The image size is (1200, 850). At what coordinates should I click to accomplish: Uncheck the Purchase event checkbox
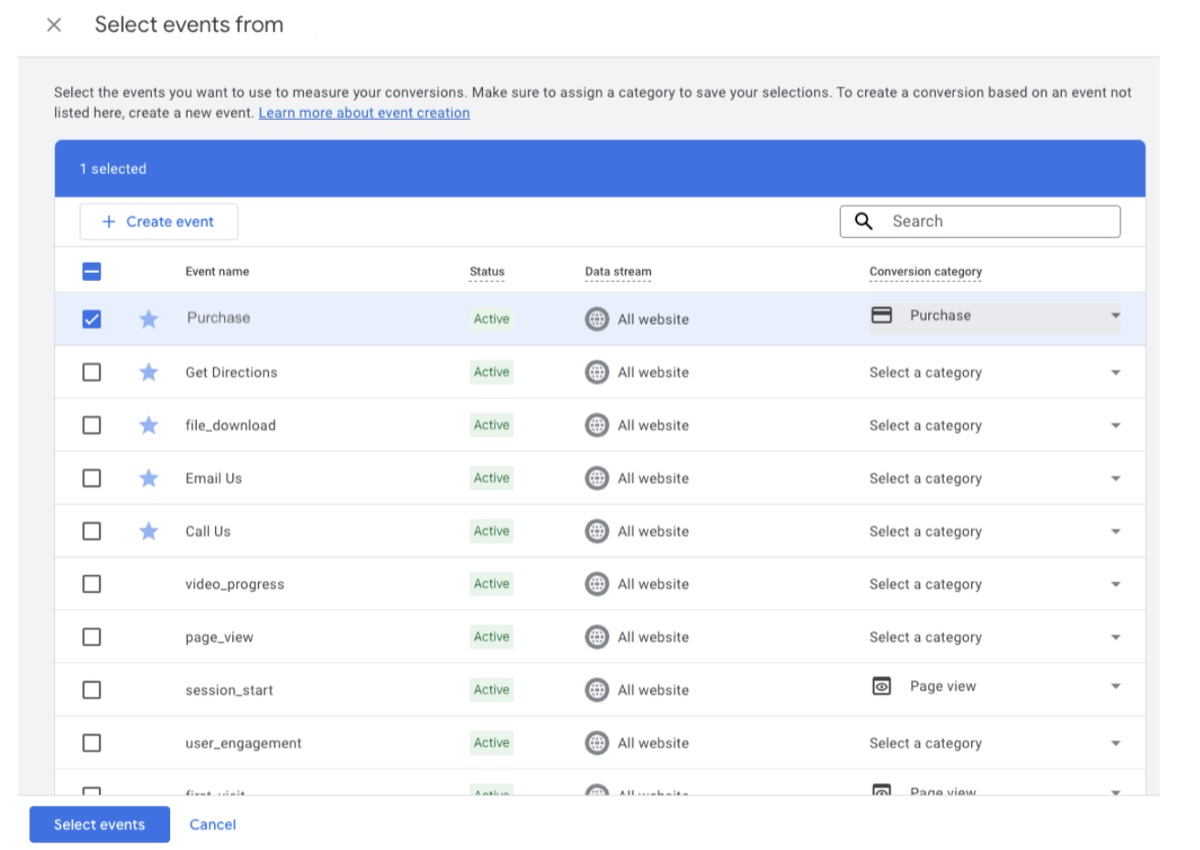(x=91, y=319)
